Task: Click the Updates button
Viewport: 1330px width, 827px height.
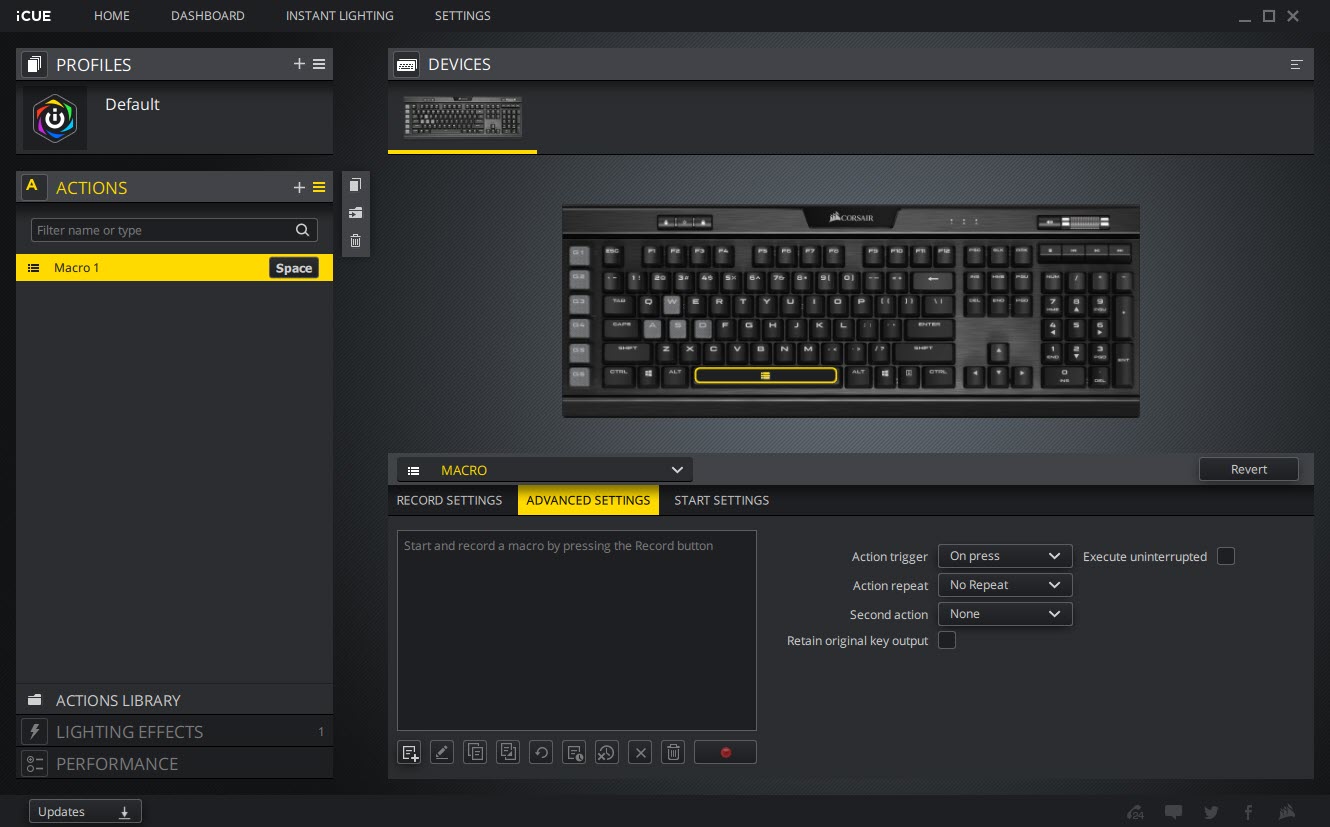Action: (x=85, y=812)
